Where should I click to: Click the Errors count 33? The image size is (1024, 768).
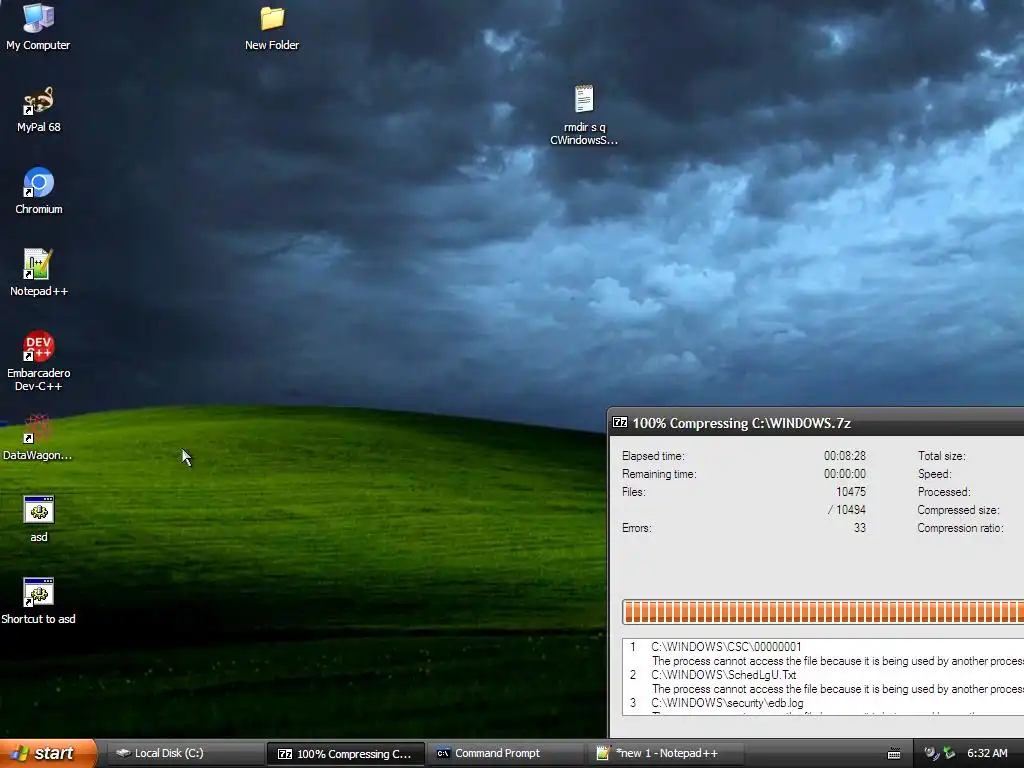coord(859,528)
